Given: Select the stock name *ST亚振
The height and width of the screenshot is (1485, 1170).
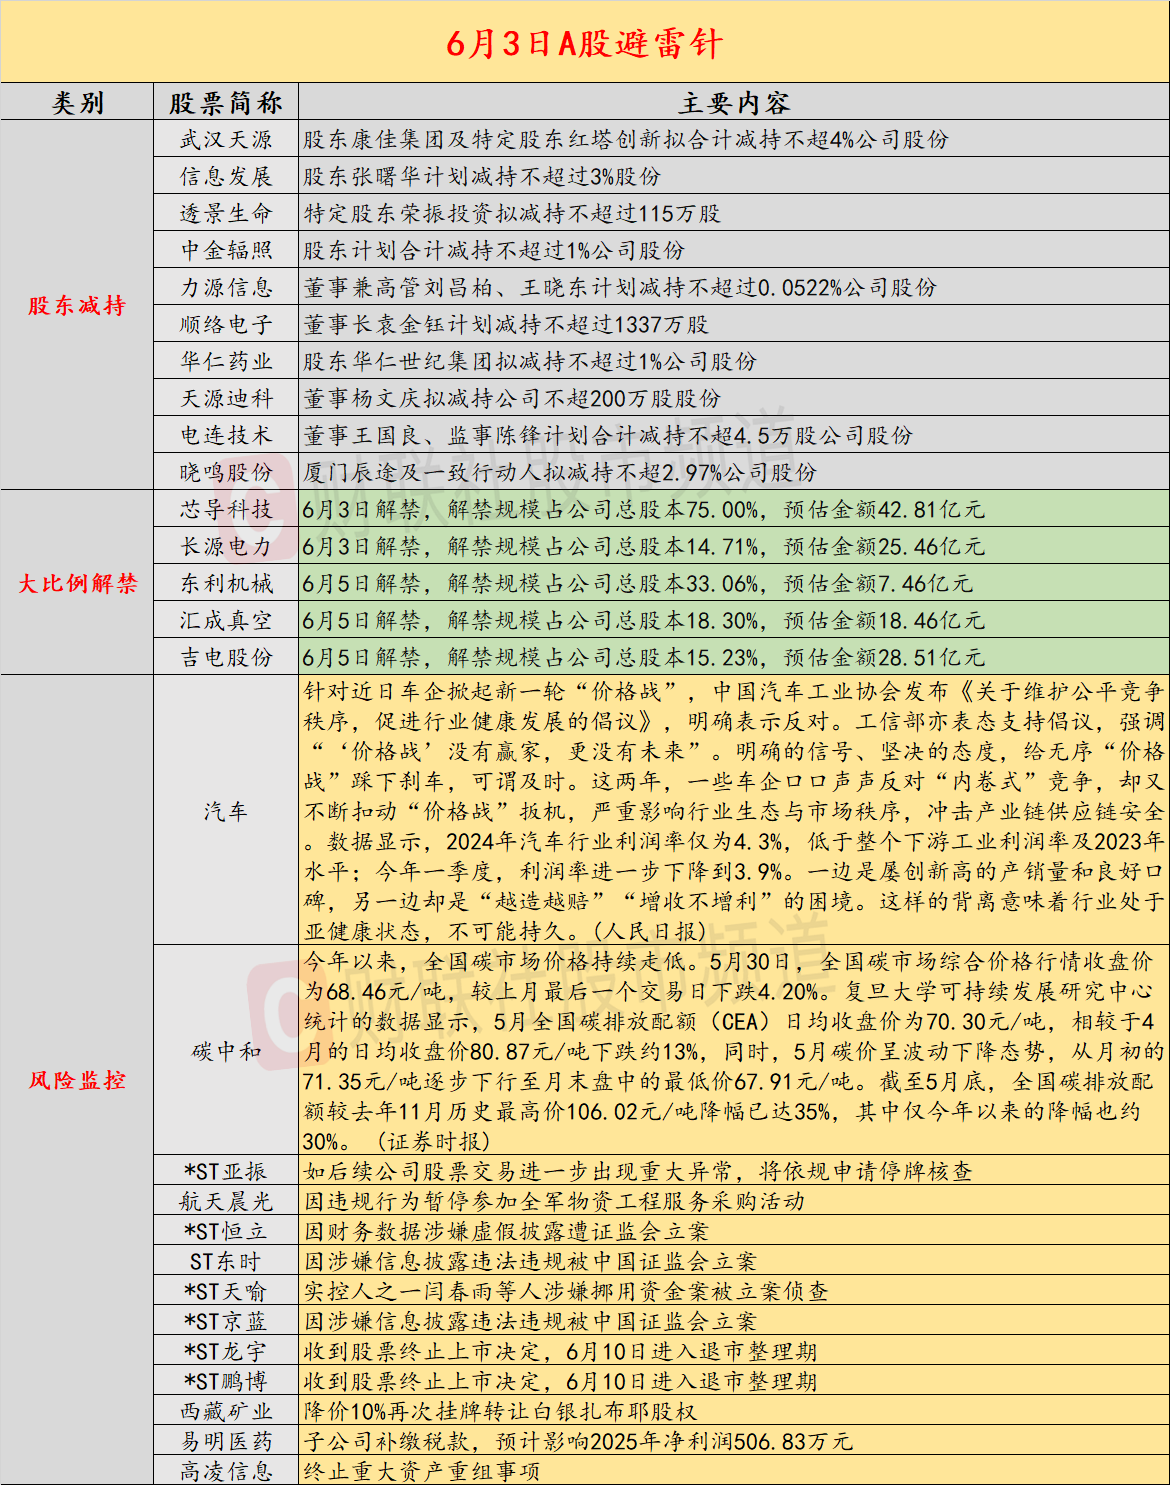Looking at the screenshot, I should click(x=226, y=1172).
